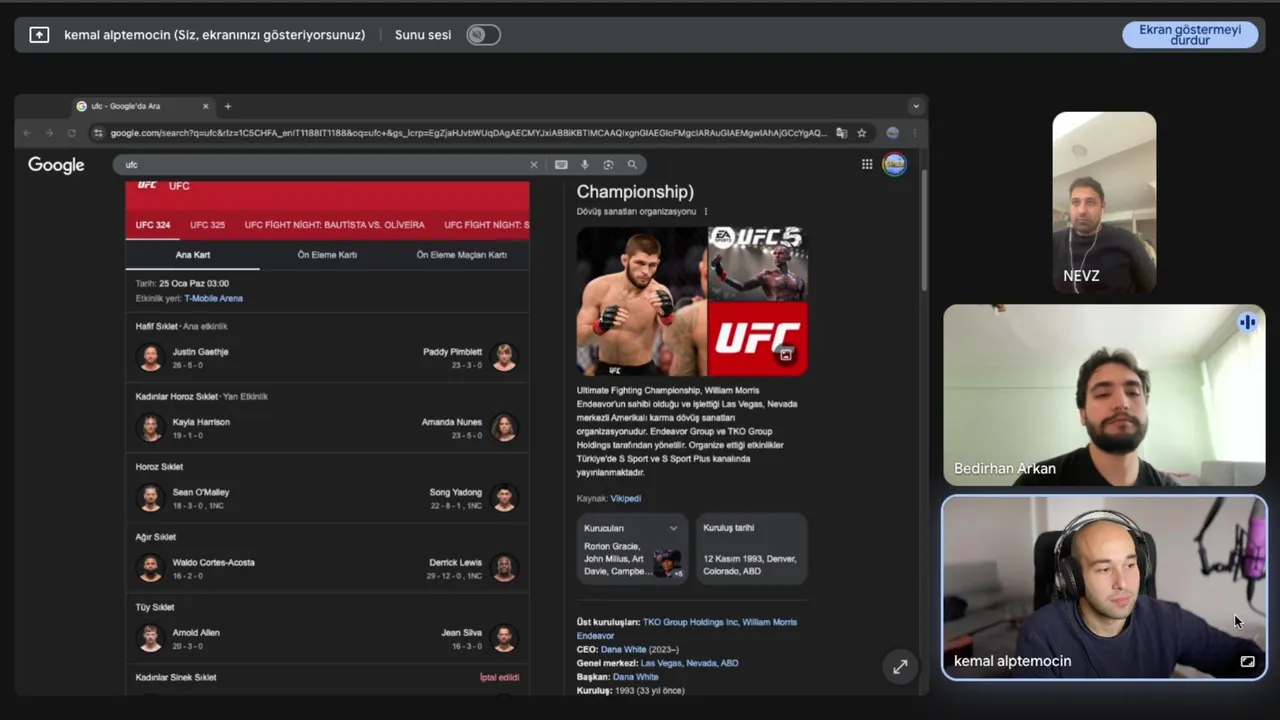1280x720 pixels.
Task: Open the tab search dropdown arrow
Action: click(x=915, y=106)
